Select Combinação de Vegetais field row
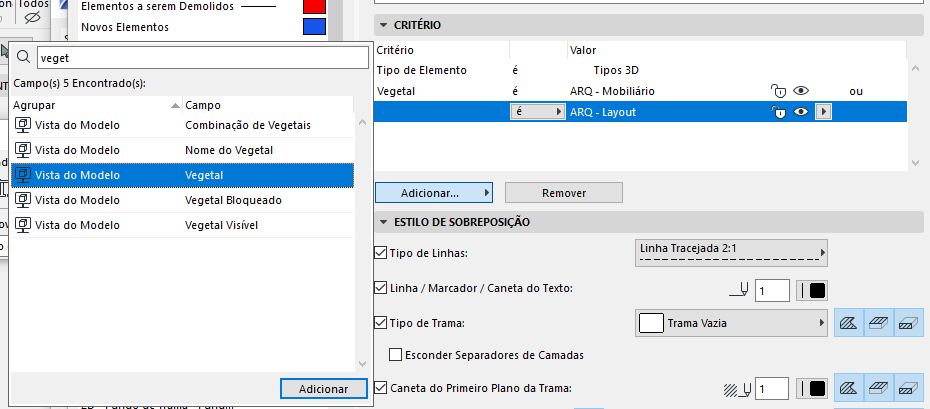Screen dimensions: 930x409 click(x=183, y=126)
